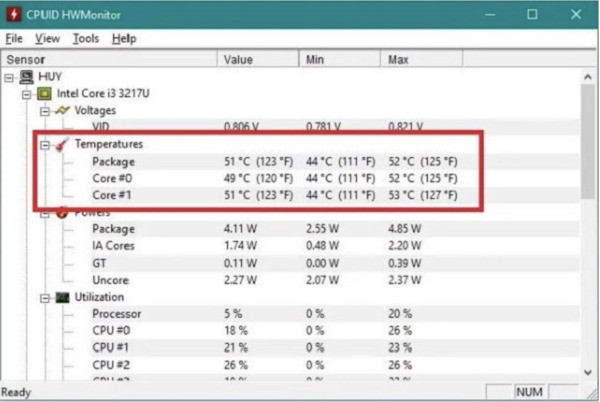Select the HUY computer icon
Screen dimensions: 600x402
click(x=27, y=77)
